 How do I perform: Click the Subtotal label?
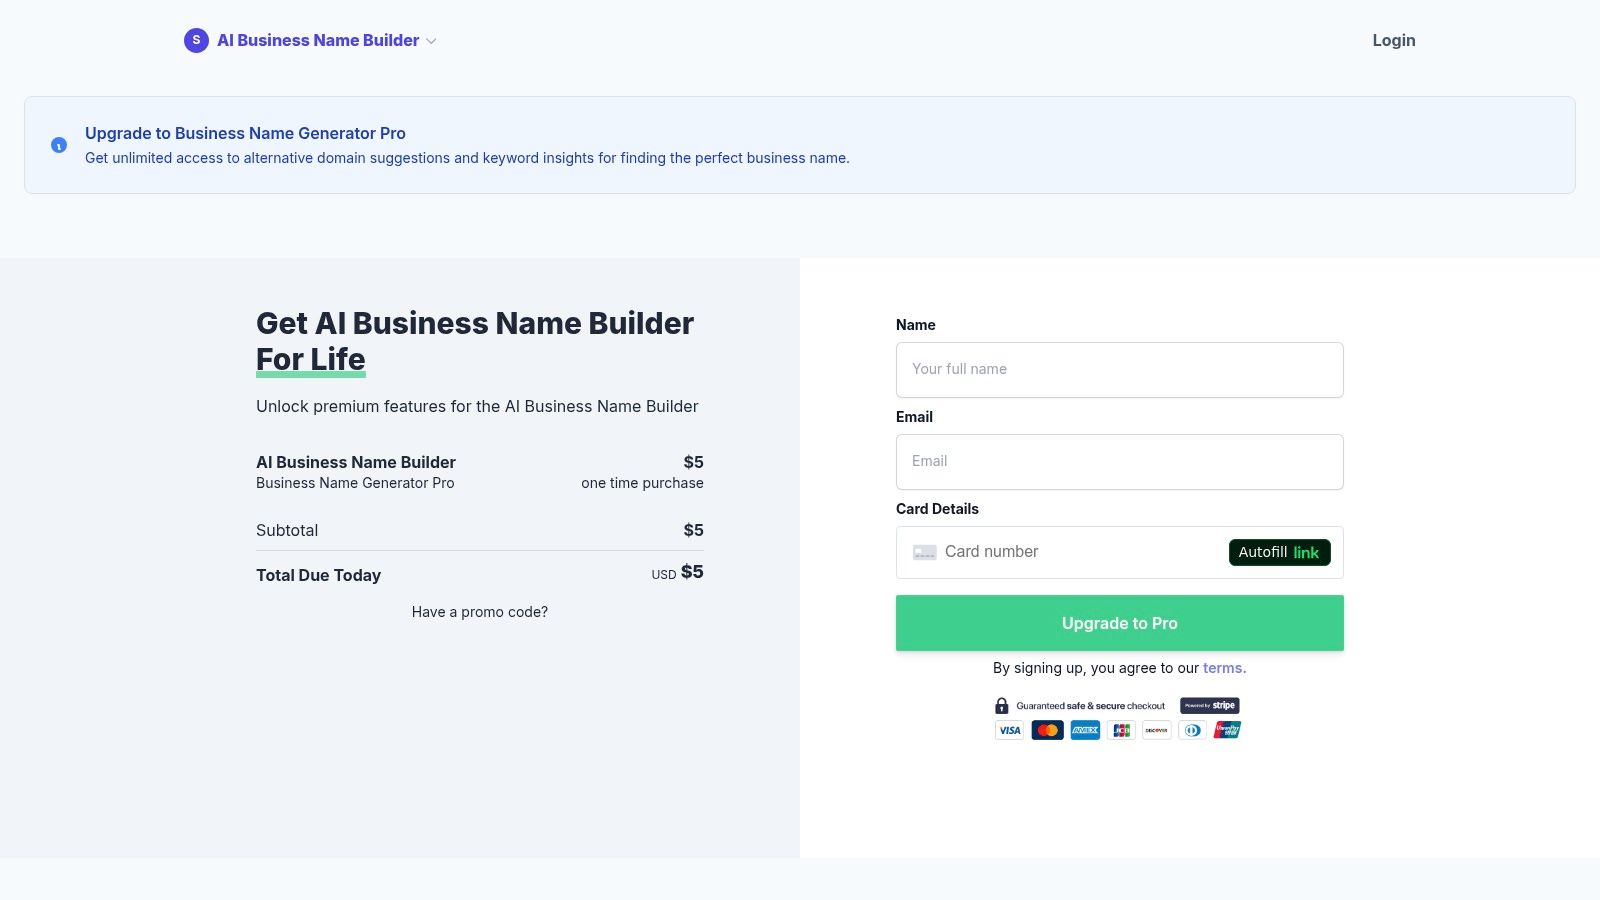click(x=287, y=530)
